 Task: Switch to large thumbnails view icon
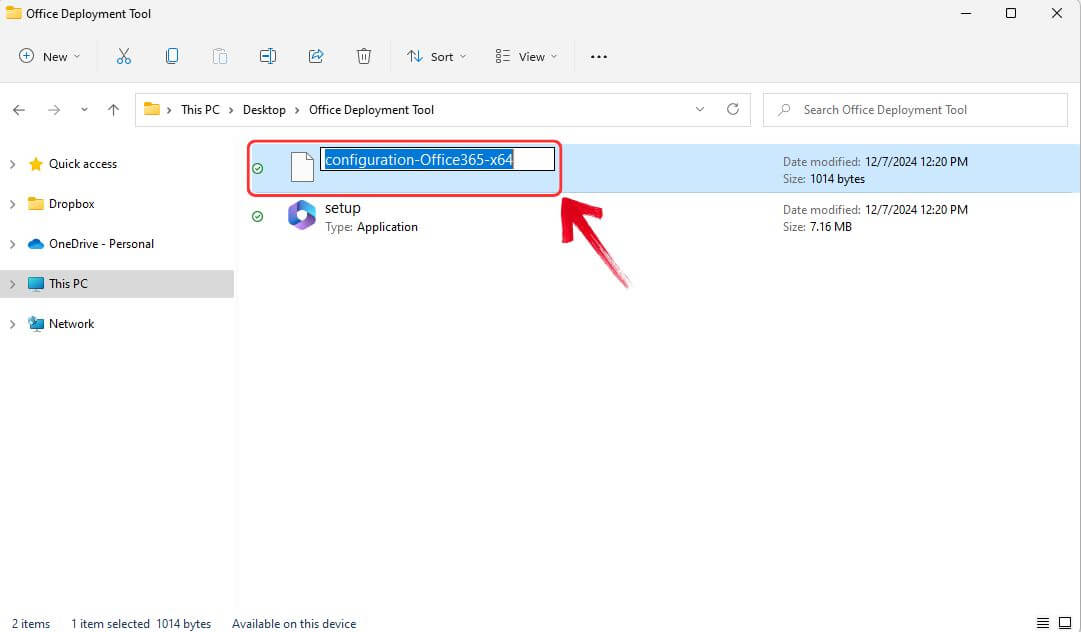(1064, 623)
